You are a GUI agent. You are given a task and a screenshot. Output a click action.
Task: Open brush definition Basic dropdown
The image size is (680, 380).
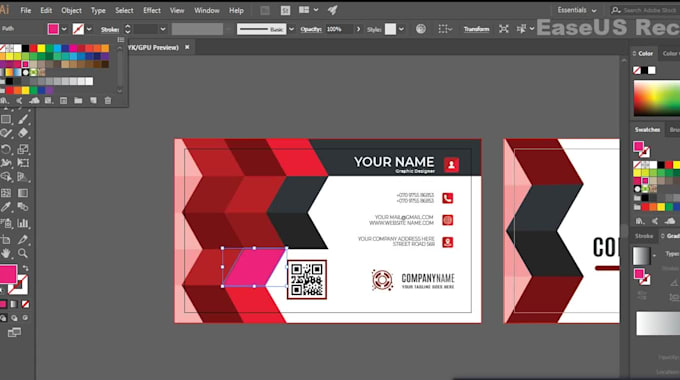[291, 29]
